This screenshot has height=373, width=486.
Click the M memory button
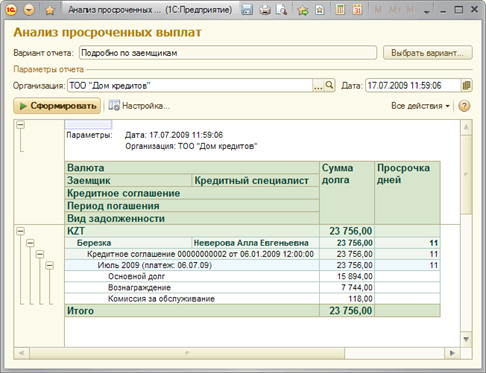(378, 10)
